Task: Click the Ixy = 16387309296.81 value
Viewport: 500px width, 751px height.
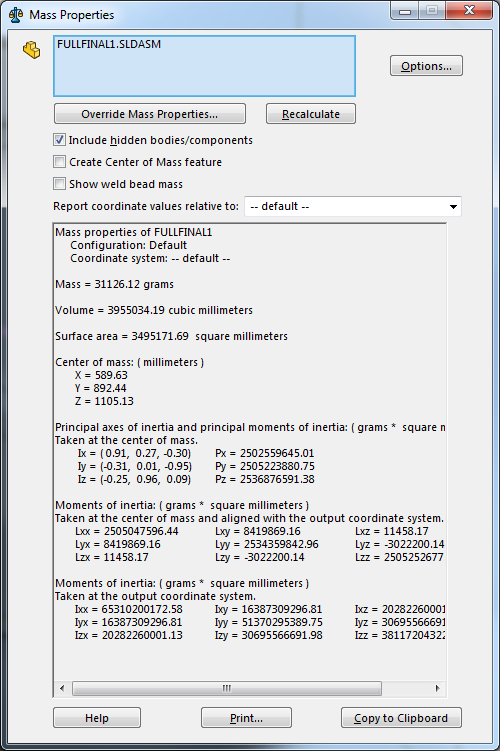Action: pyautogui.click(x=269, y=609)
